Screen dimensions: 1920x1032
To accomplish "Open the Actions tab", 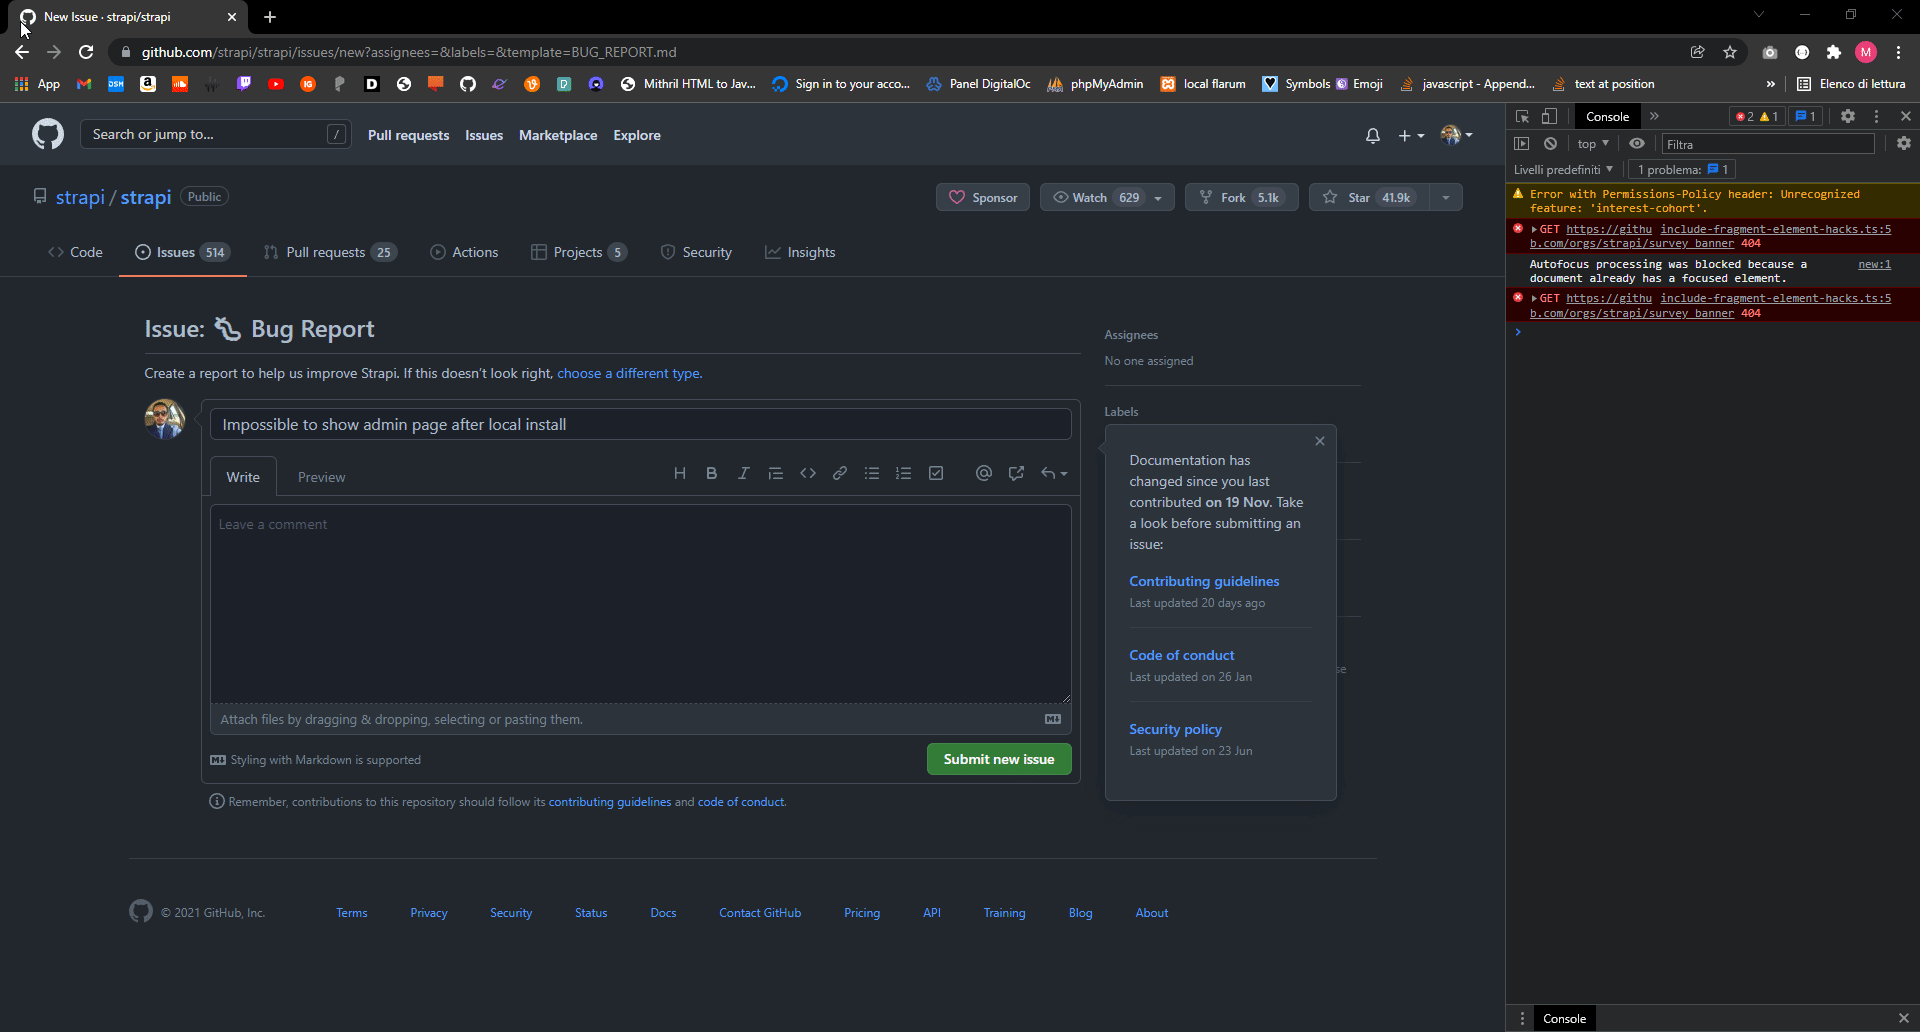I will tap(464, 252).
